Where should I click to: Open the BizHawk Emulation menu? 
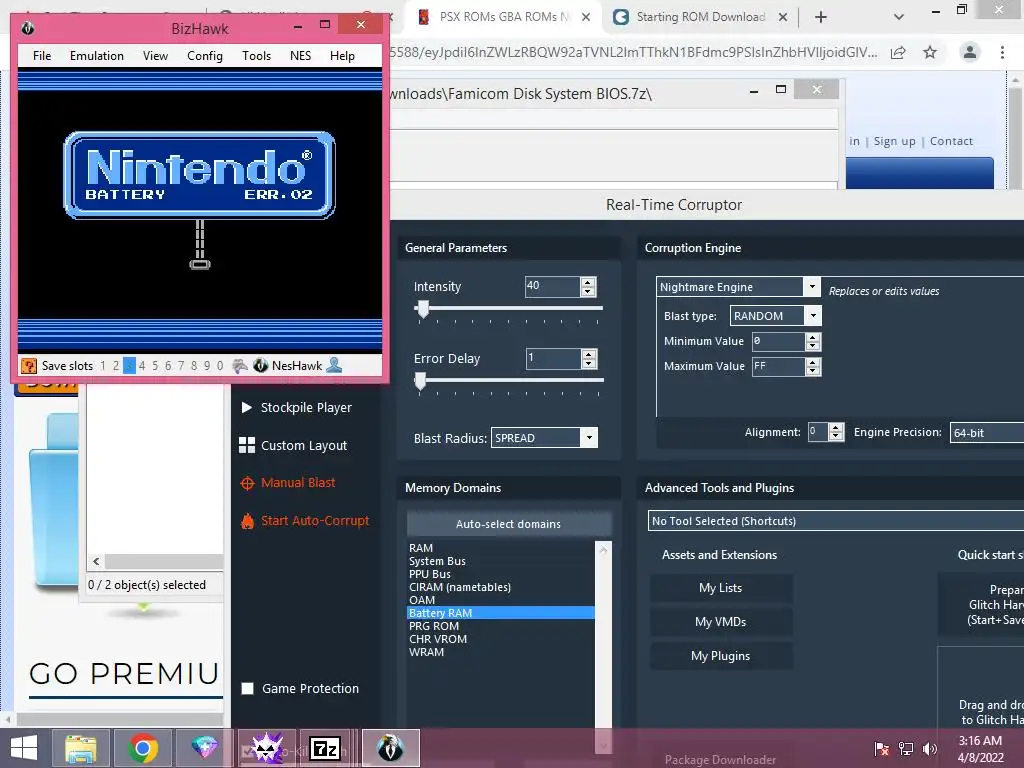pos(97,56)
